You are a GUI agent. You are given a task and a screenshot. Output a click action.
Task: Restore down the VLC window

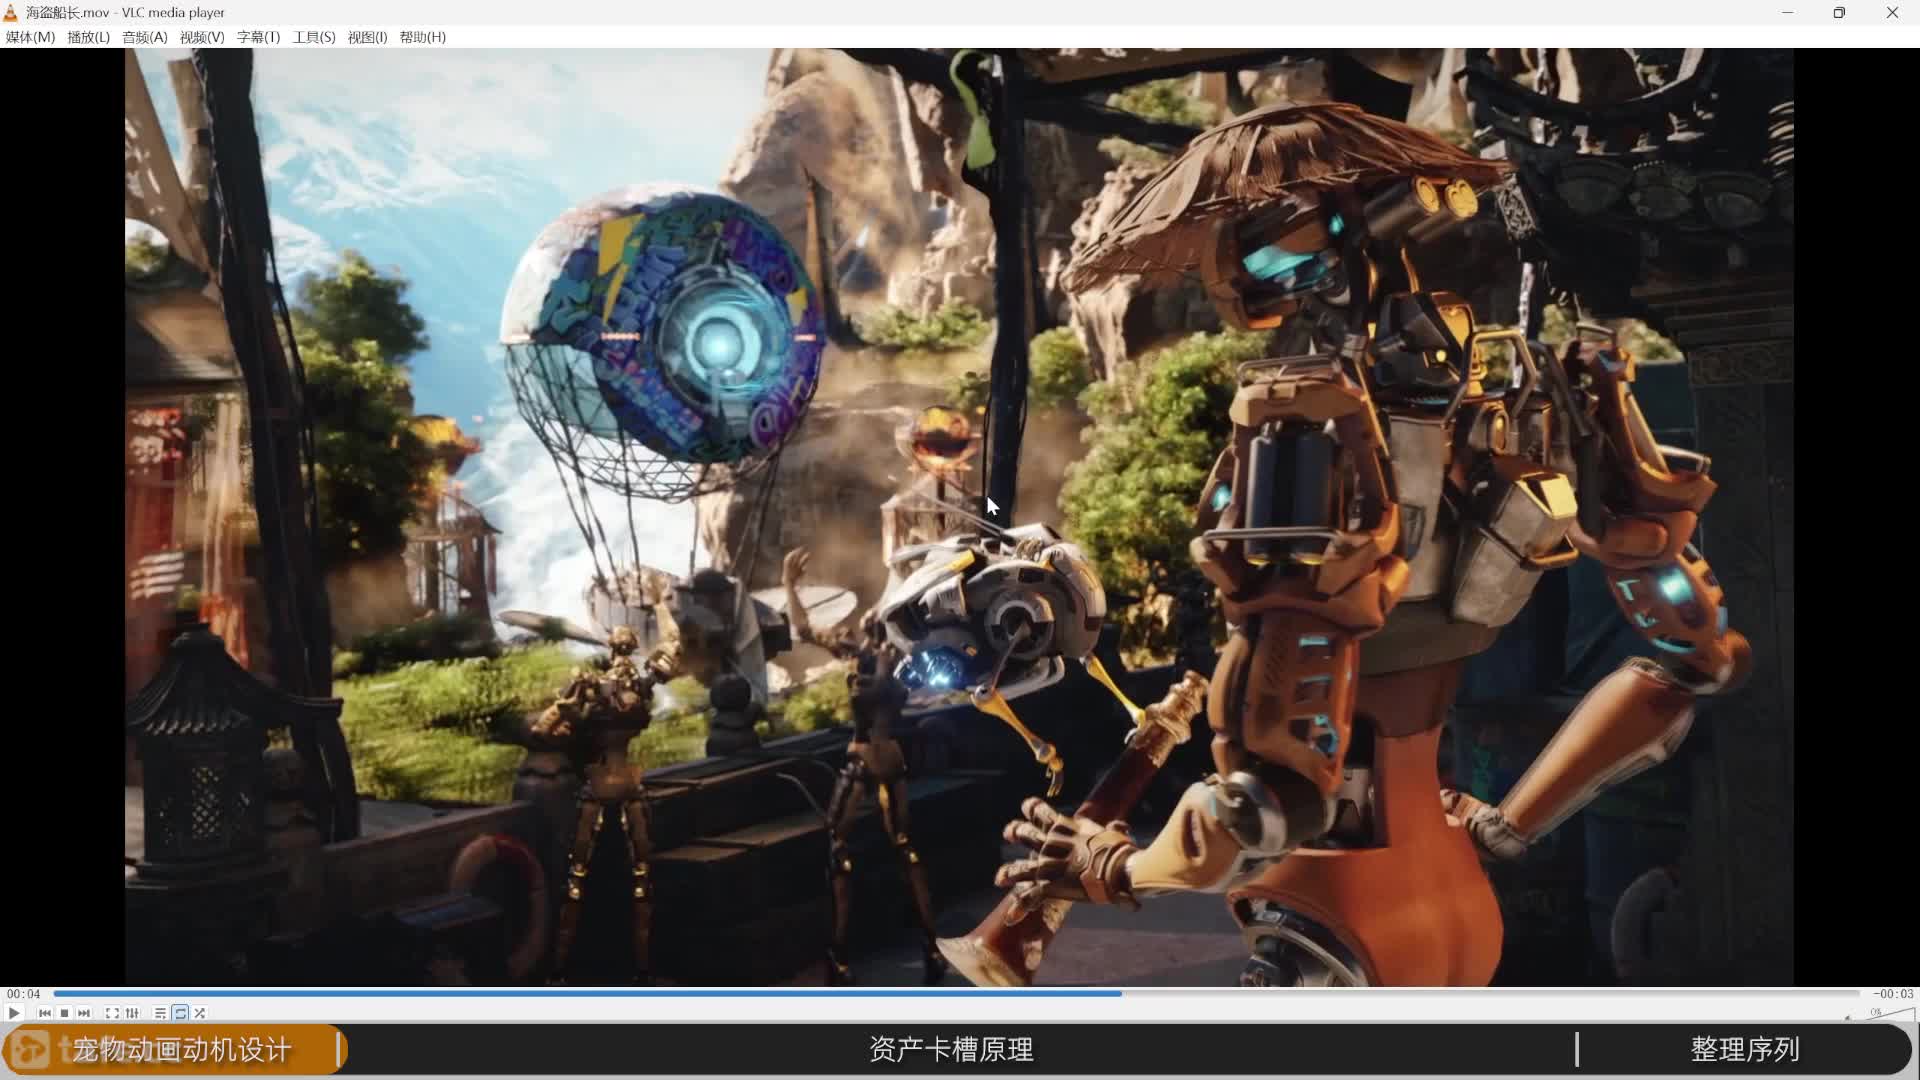(x=1839, y=12)
